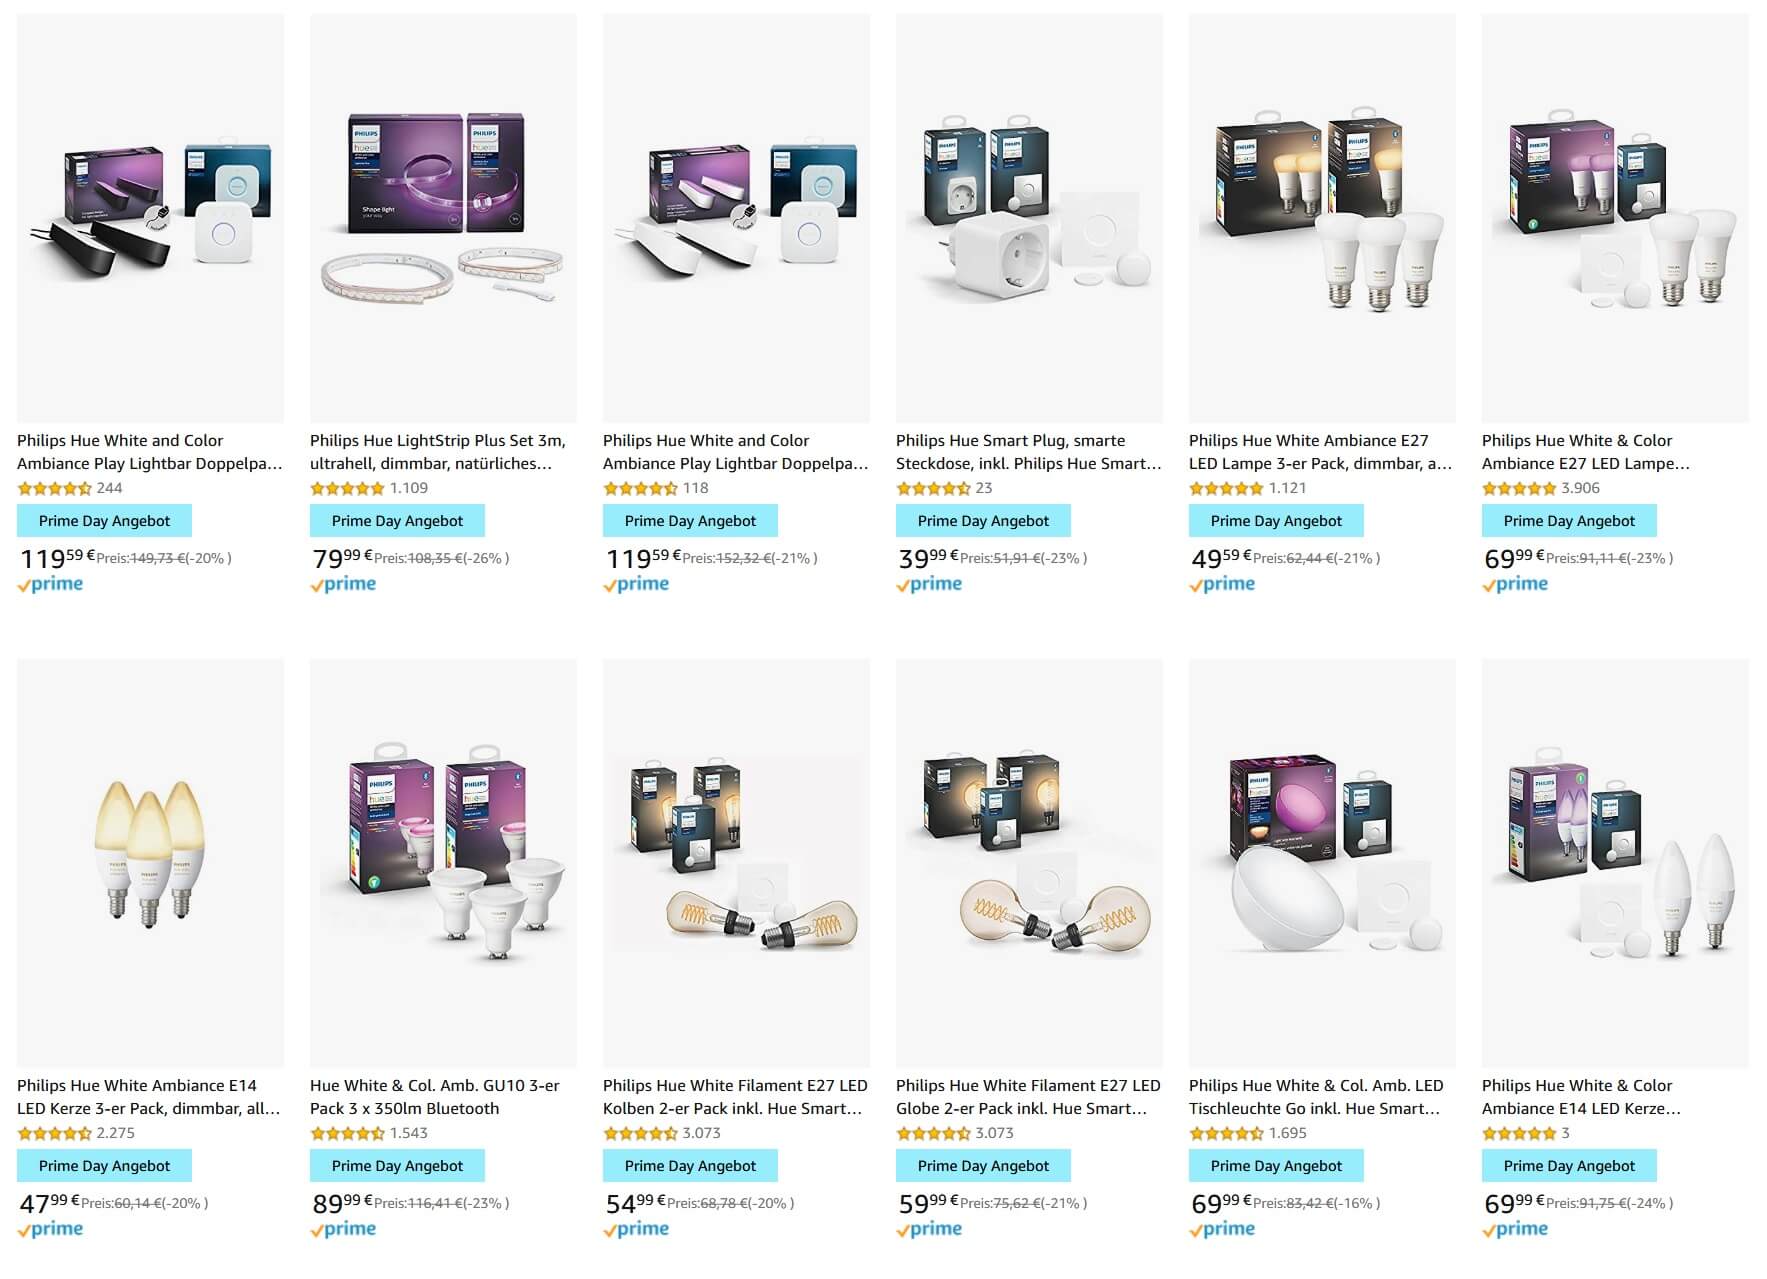
Task: Open star ratings with 3.906 reviews
Action: [1519, 489]
